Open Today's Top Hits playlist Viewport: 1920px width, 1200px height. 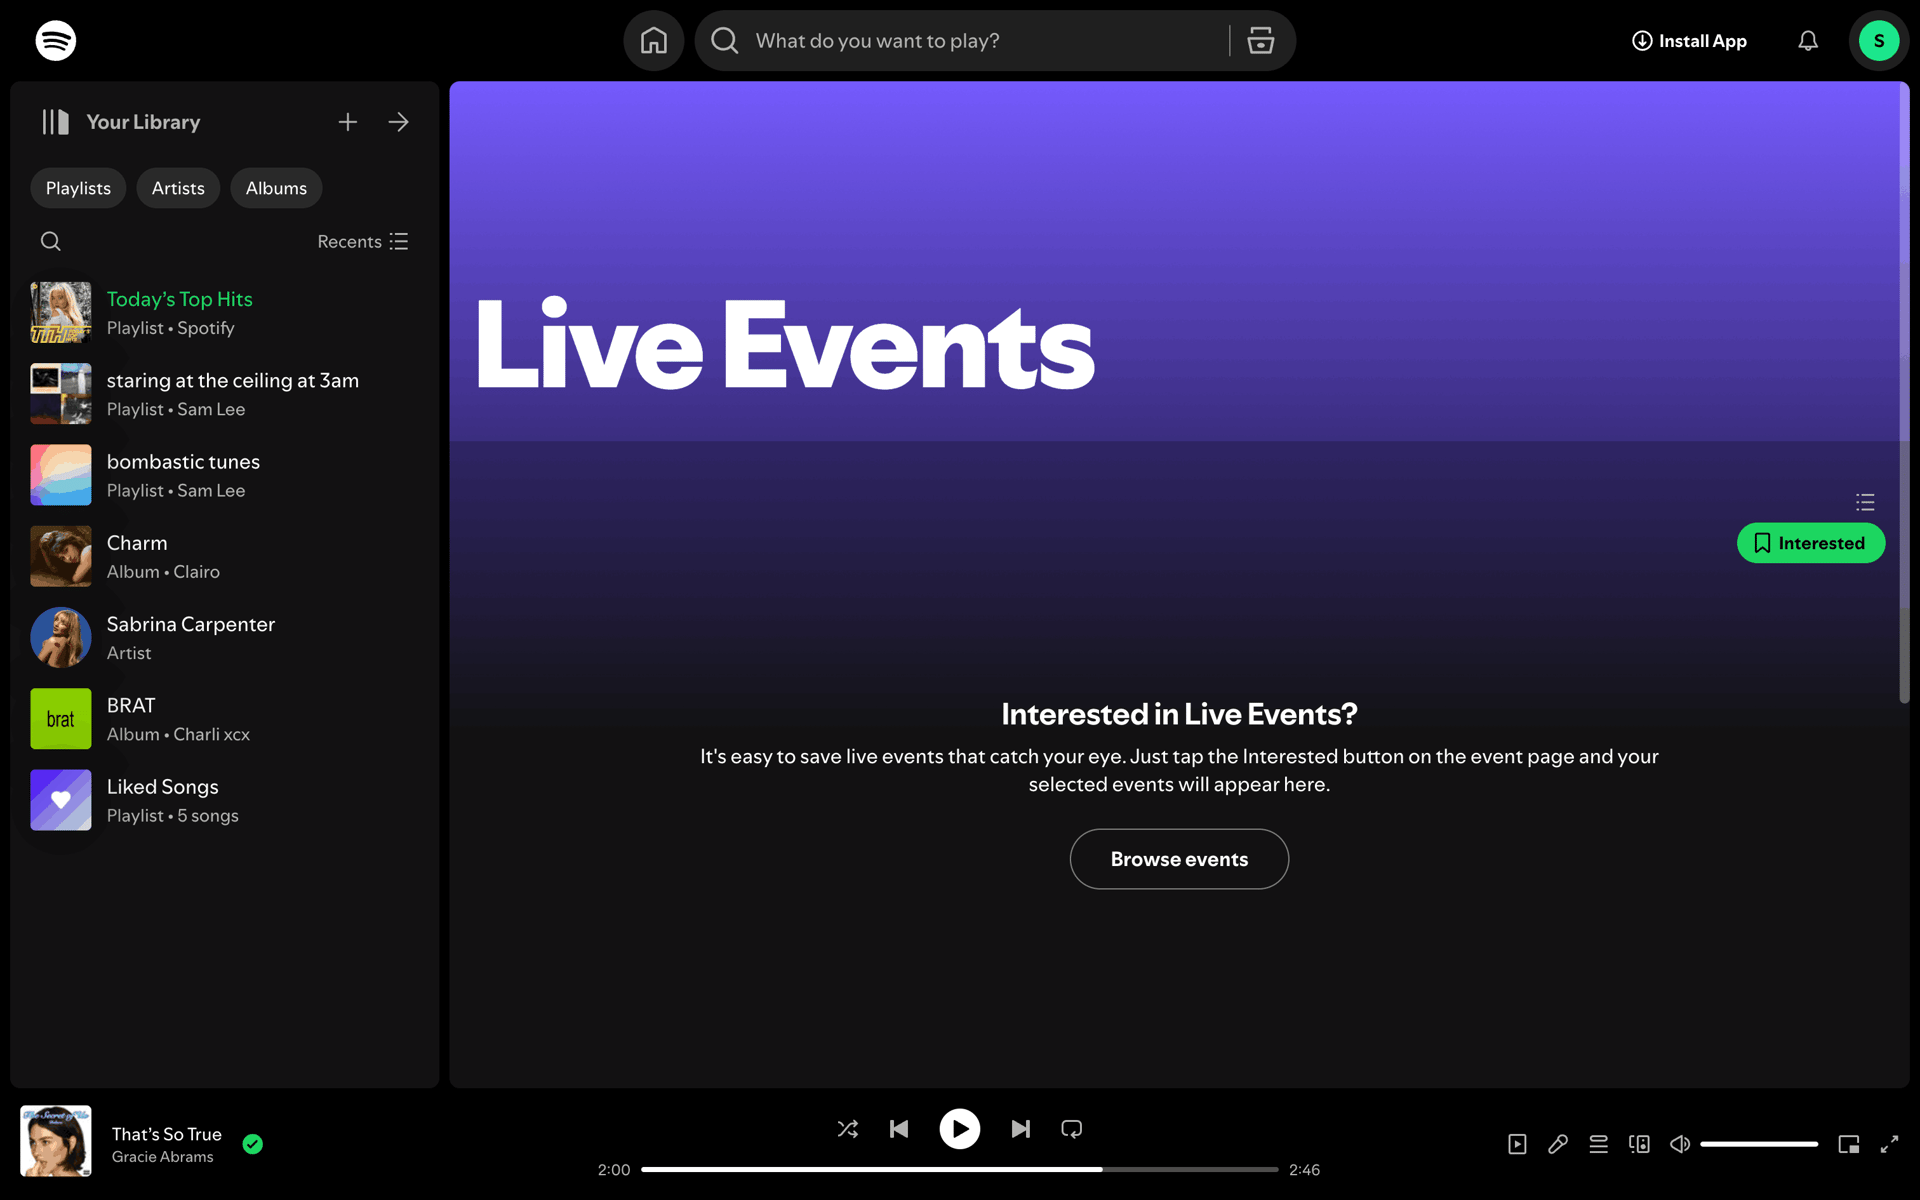225,313
